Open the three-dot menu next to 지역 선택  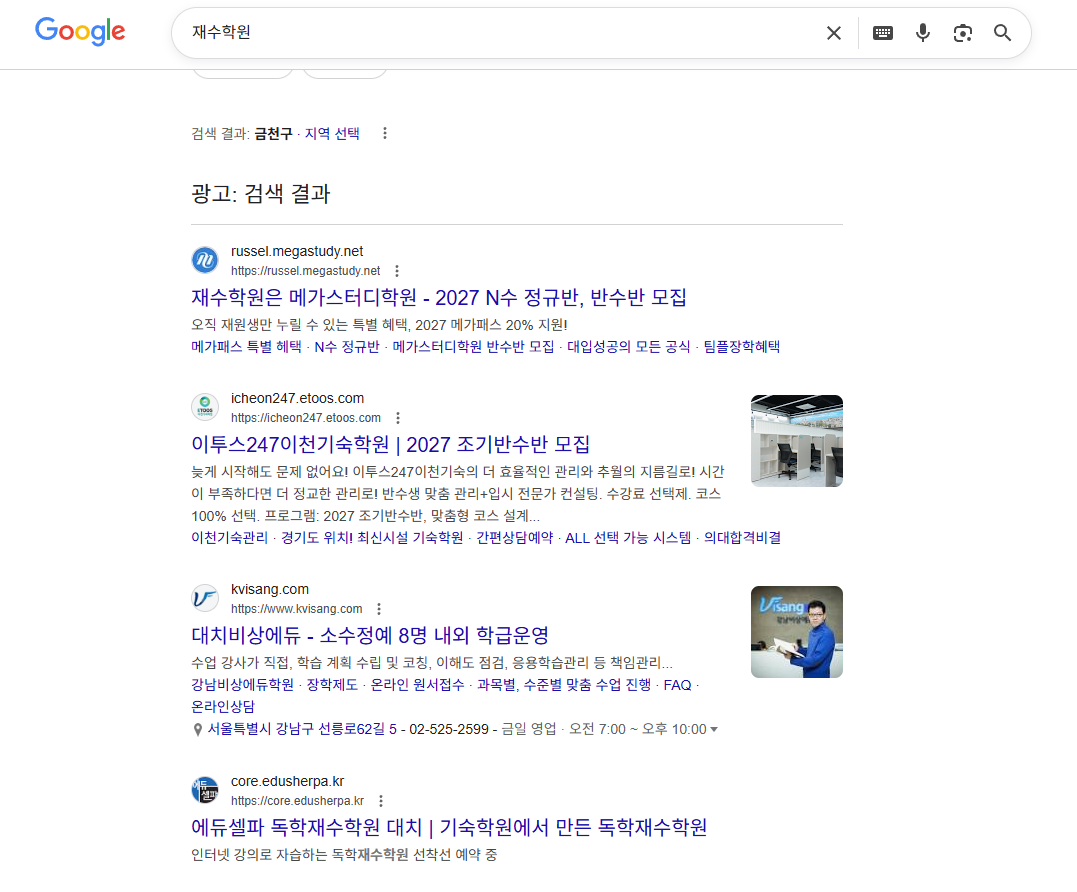click(x=385, y=134)
